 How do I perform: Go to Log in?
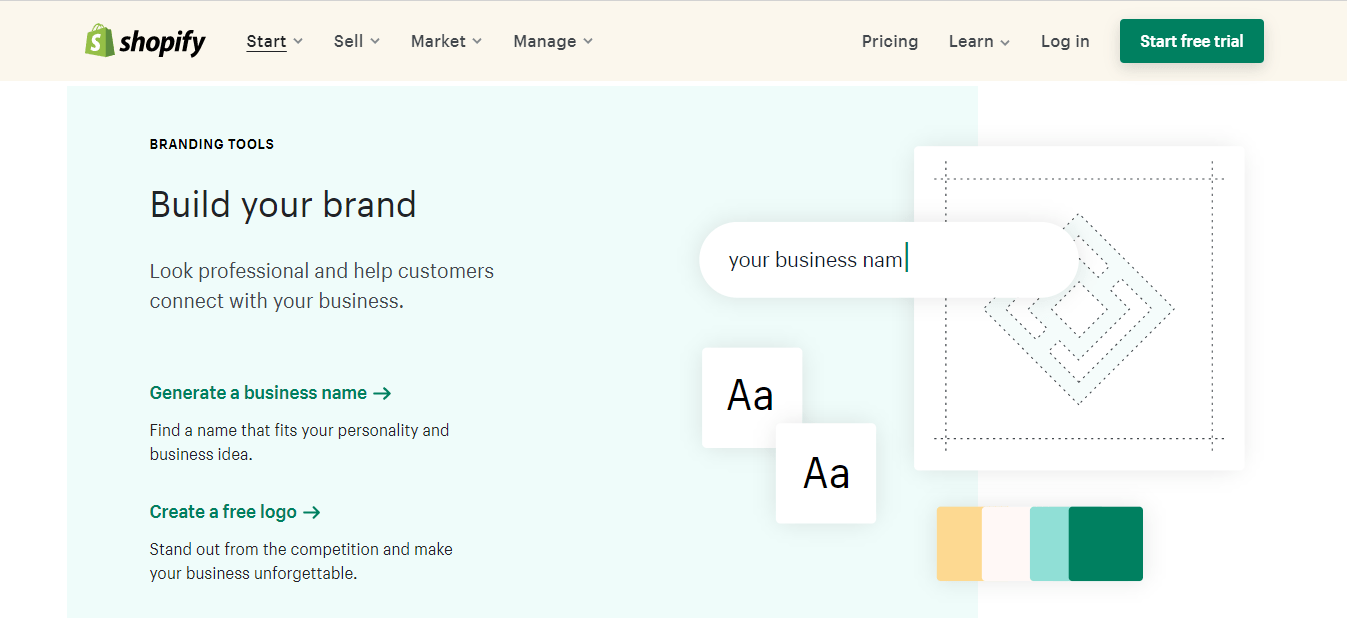(x=1065, y=41)
